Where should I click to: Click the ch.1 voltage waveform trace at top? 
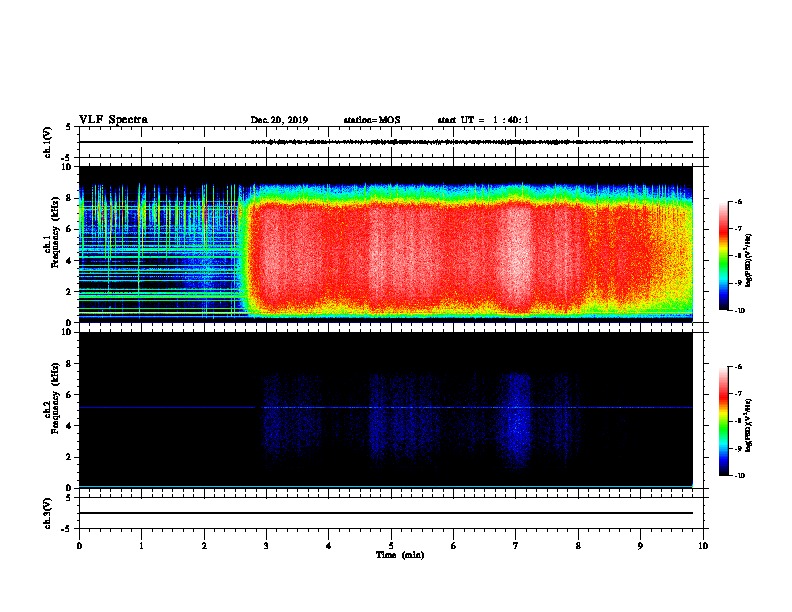(x=385, y=142)
